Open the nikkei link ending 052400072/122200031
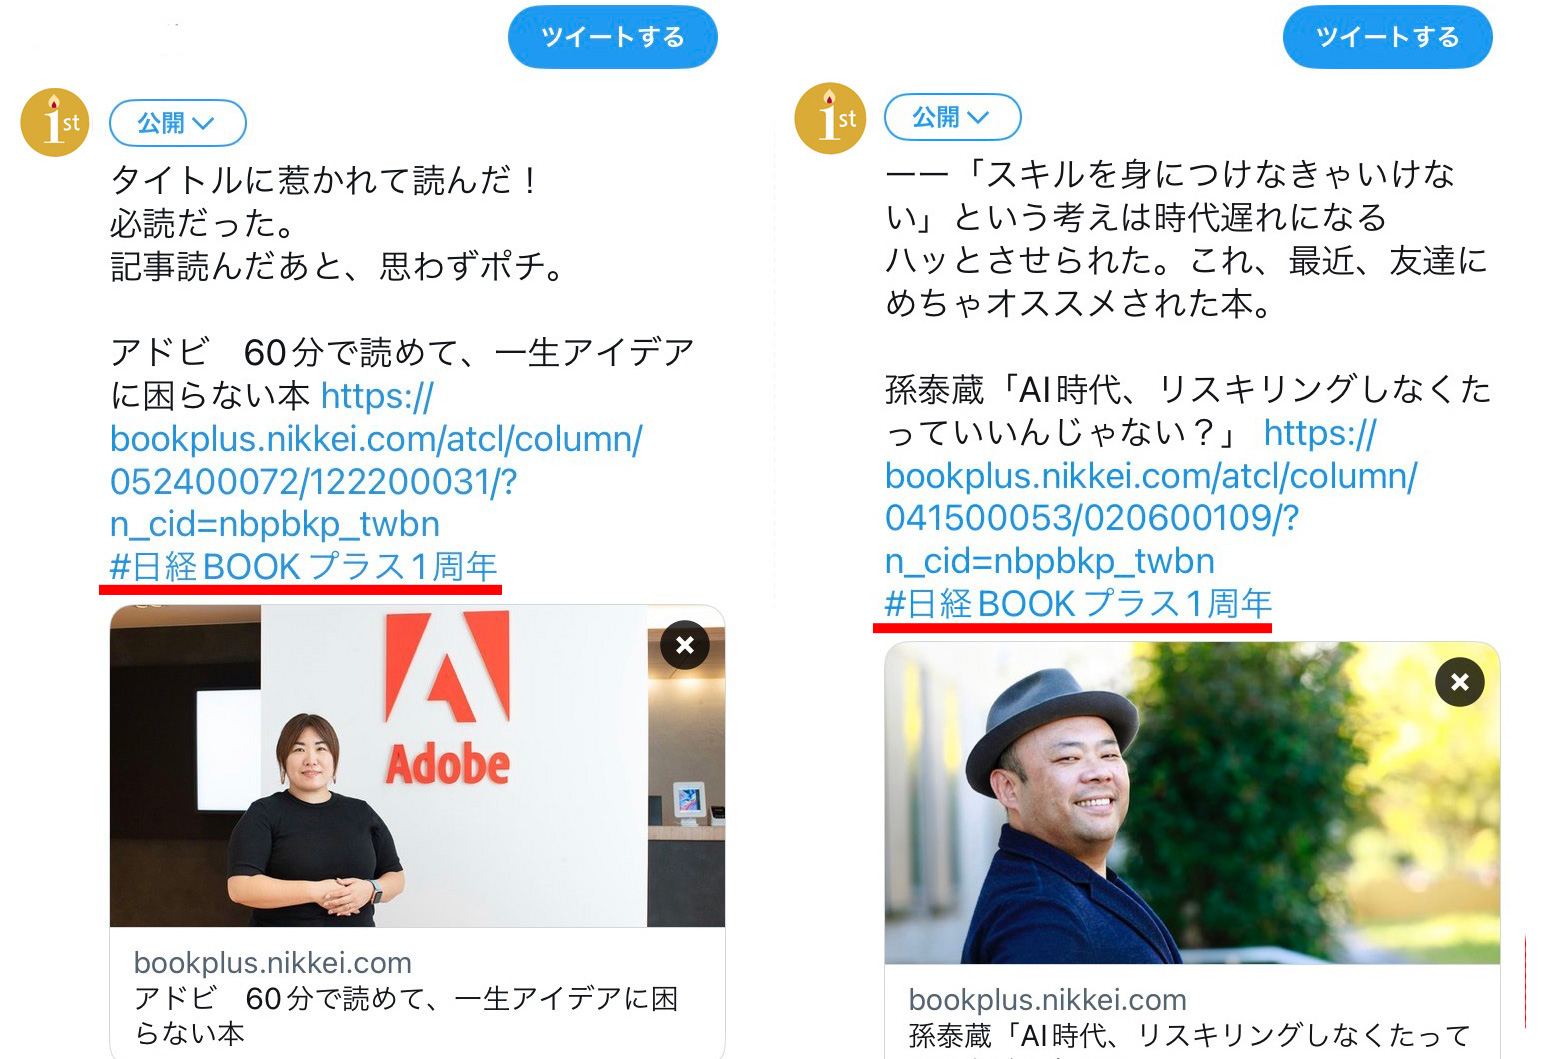The image size is (1550, 1059). [x=376, y=460]
